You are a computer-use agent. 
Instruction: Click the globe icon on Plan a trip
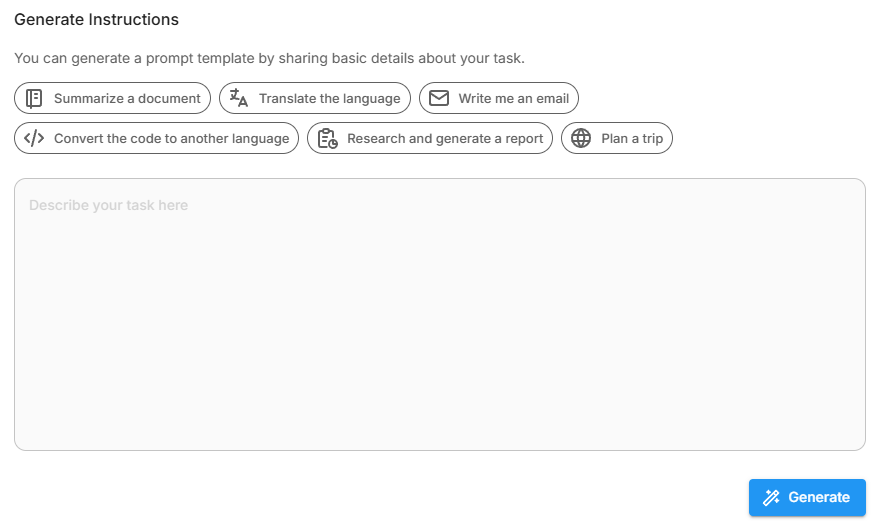(x=581, y=138)
